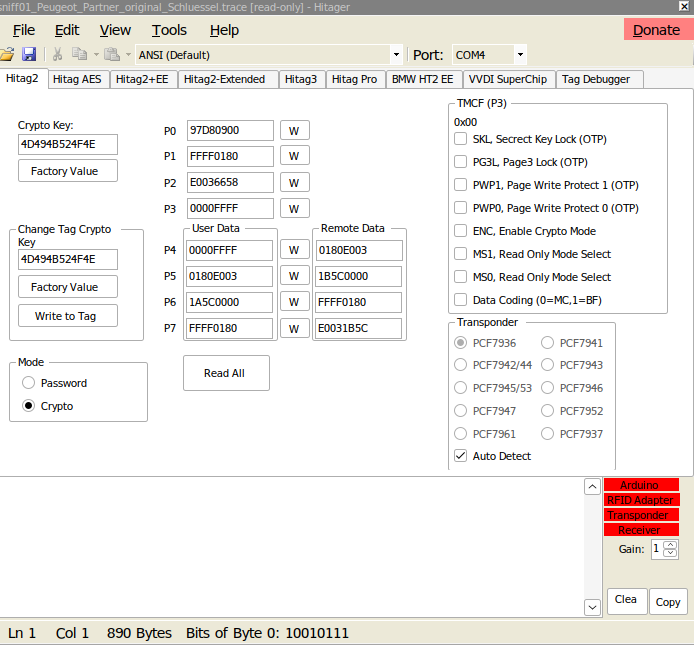Click the Cut scissors icon

point(58,54)
